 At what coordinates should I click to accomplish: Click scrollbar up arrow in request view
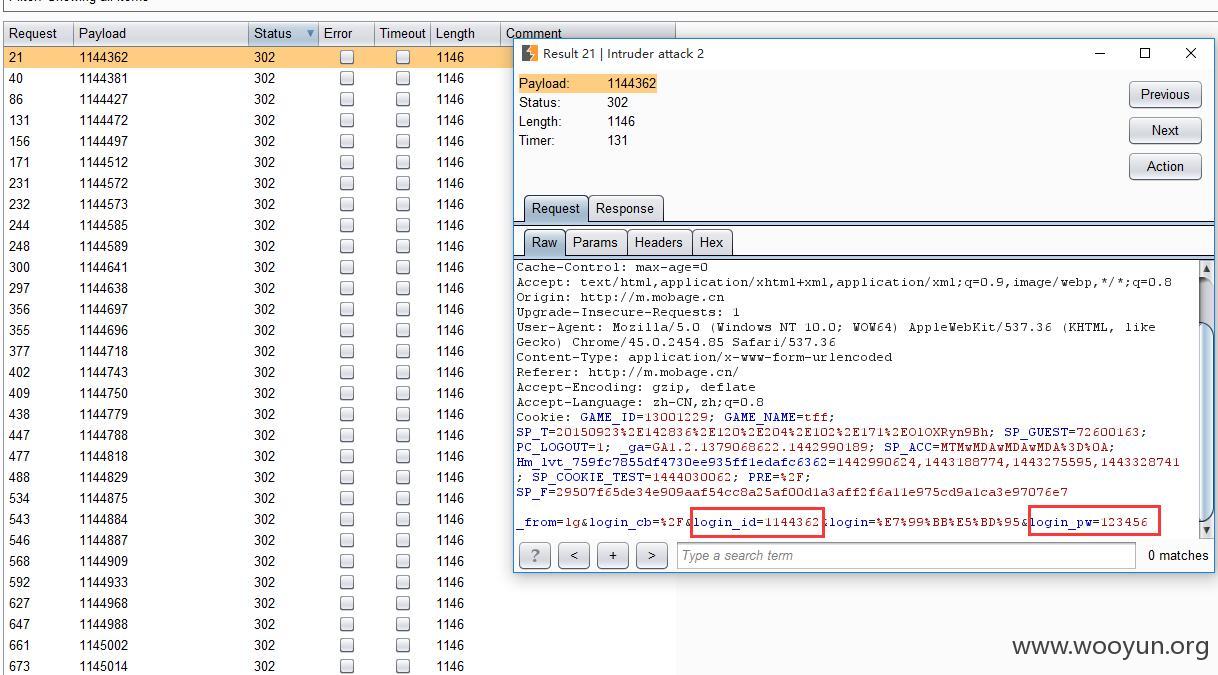(x=1206, y=269)
